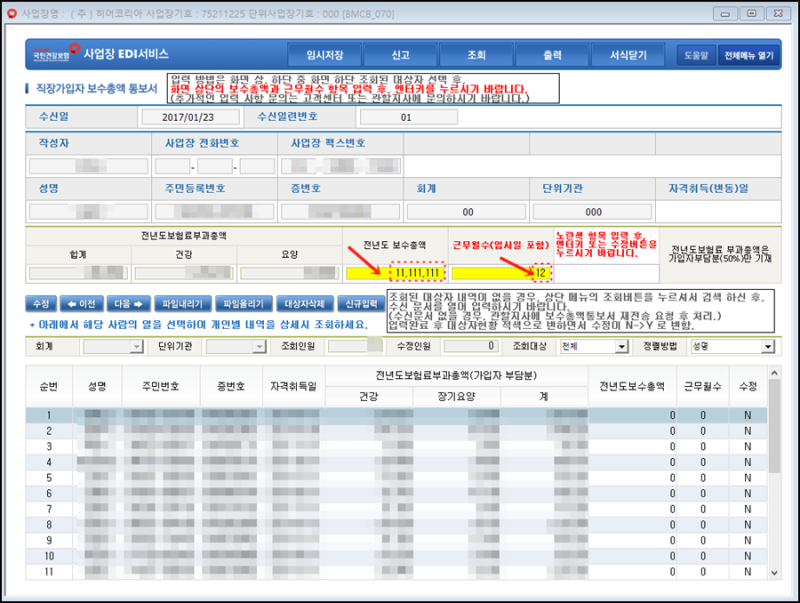Click the 대상자삭제 button

coord(304,303)
